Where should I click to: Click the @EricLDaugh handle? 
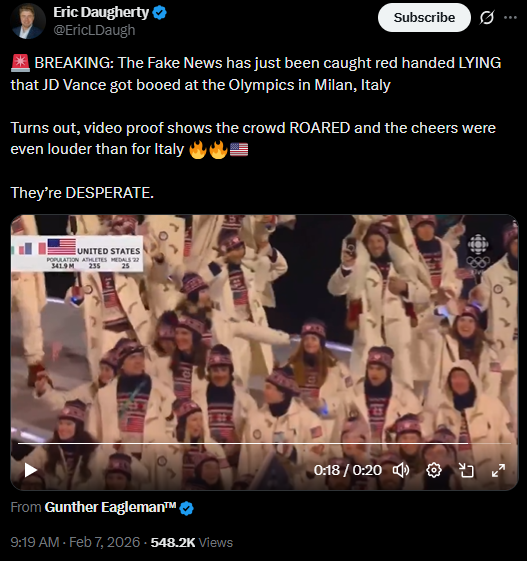pos(94,30)
